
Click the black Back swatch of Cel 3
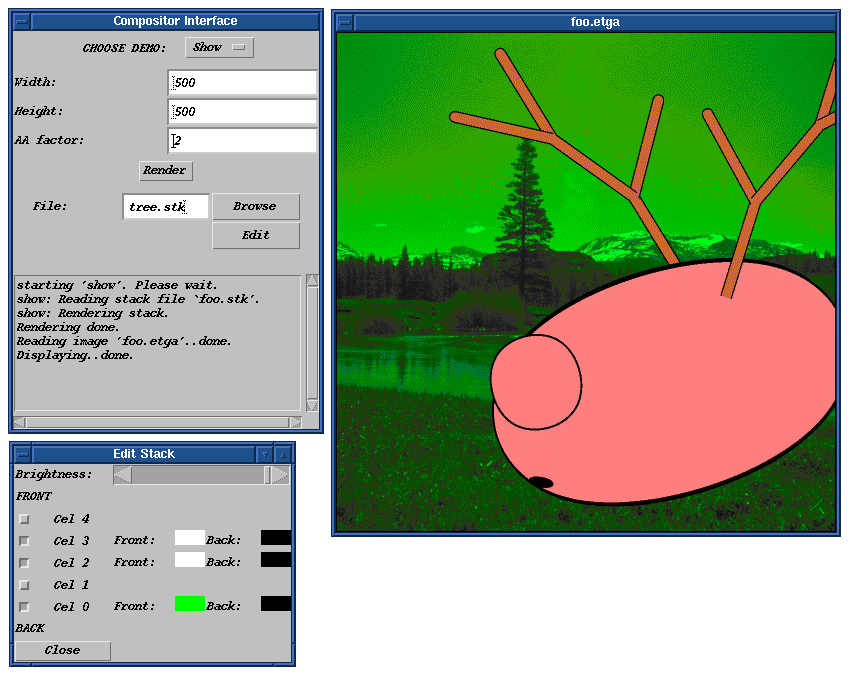coord(275,538)
